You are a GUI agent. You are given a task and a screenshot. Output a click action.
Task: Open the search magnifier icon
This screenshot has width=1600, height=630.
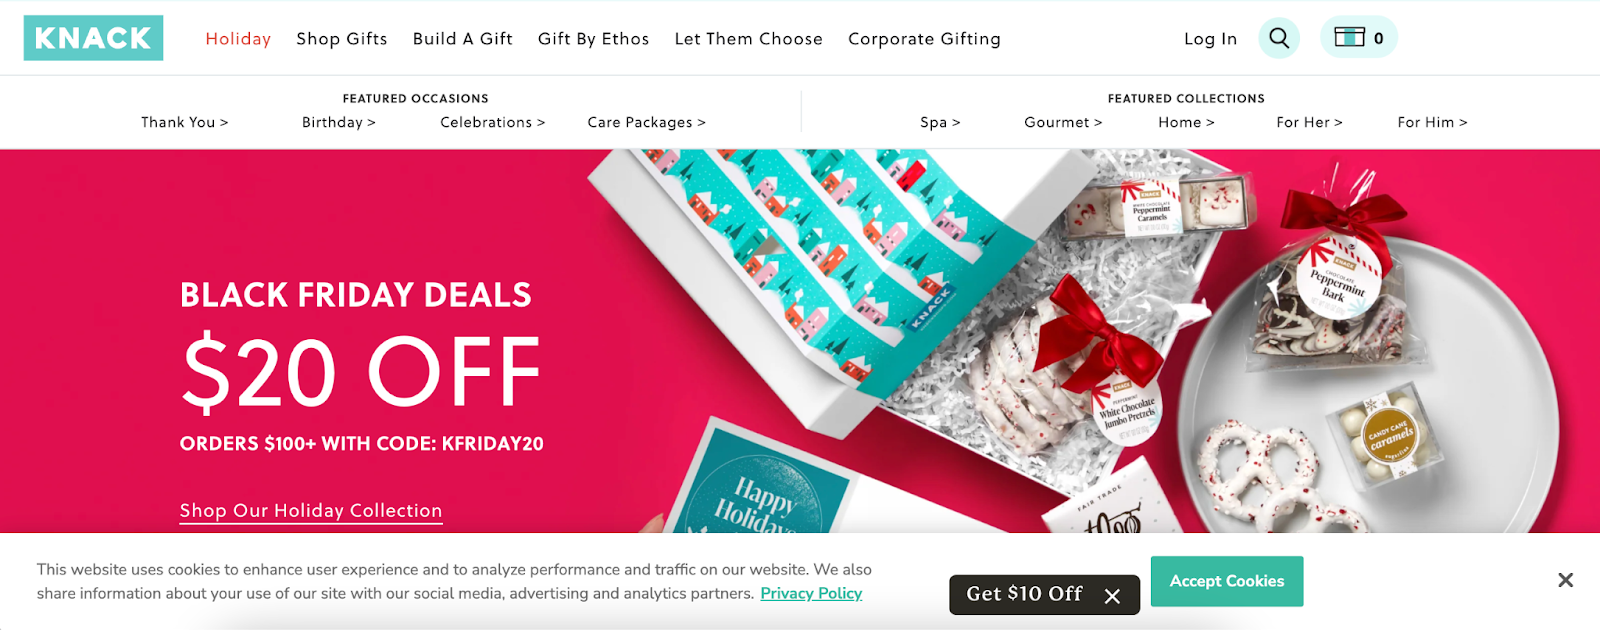point(1279,38)
